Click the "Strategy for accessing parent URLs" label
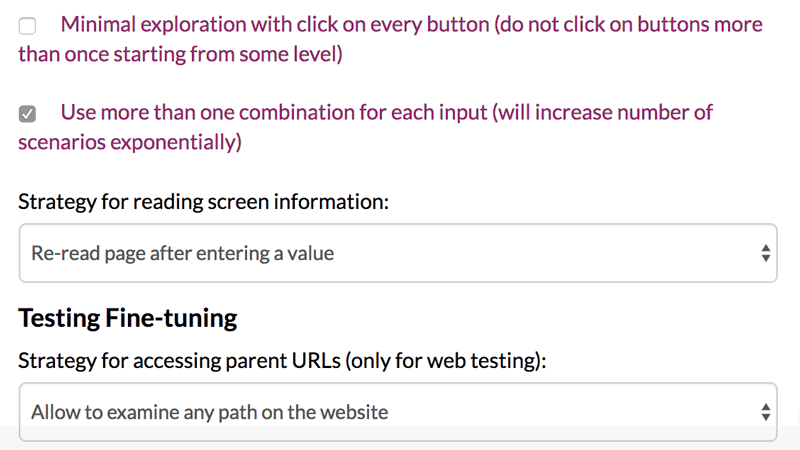The width and height of the screenshot is (800, 450). click(180, 360)
